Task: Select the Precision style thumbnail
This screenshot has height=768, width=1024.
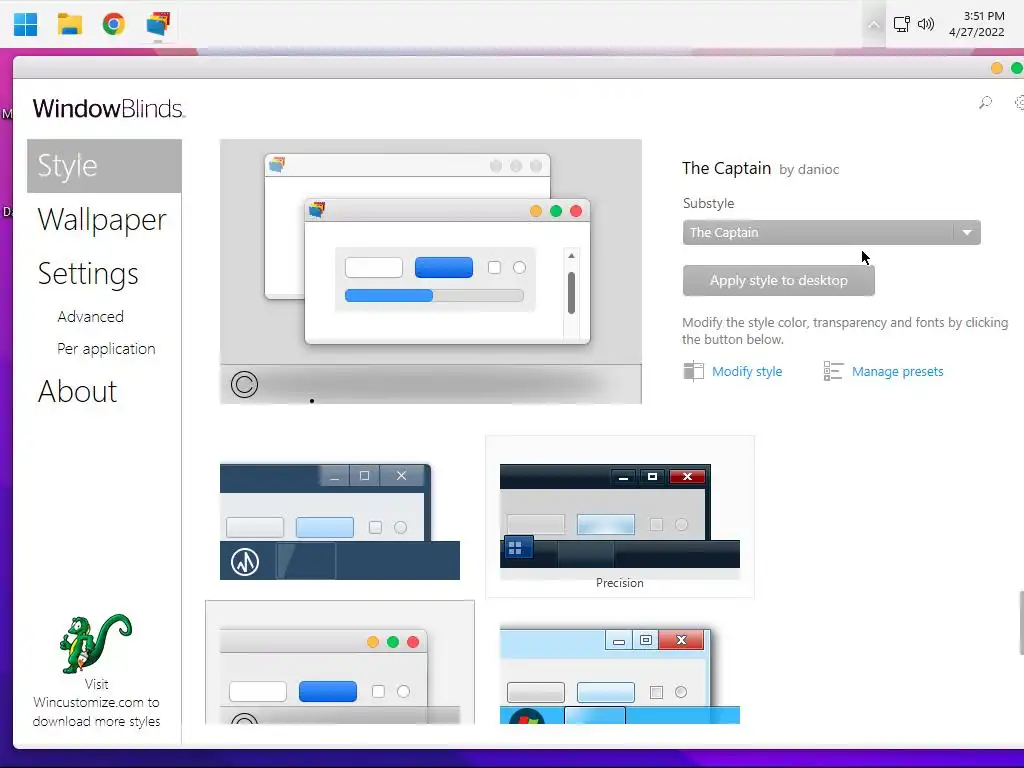Action: pyautogui.click(x=620, y=517)
